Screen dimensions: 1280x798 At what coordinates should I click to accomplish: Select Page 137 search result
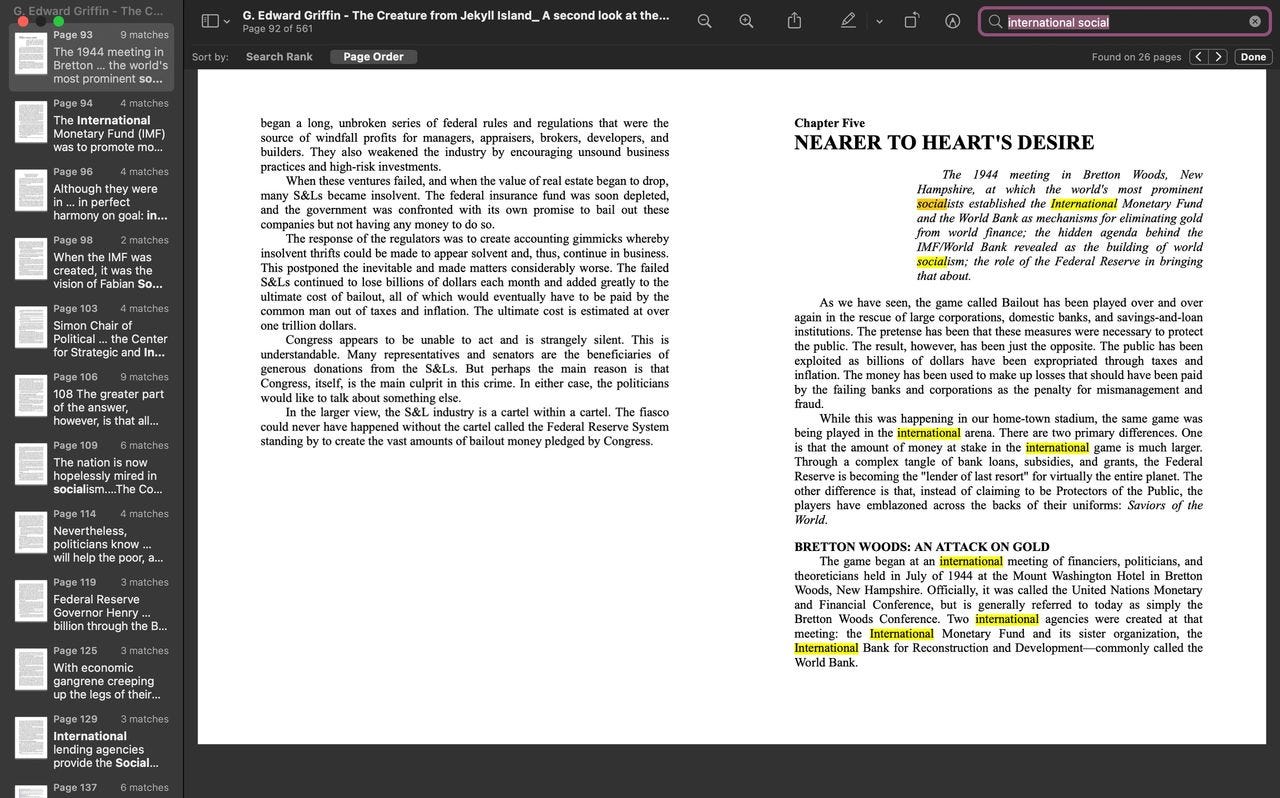(92, 788)
